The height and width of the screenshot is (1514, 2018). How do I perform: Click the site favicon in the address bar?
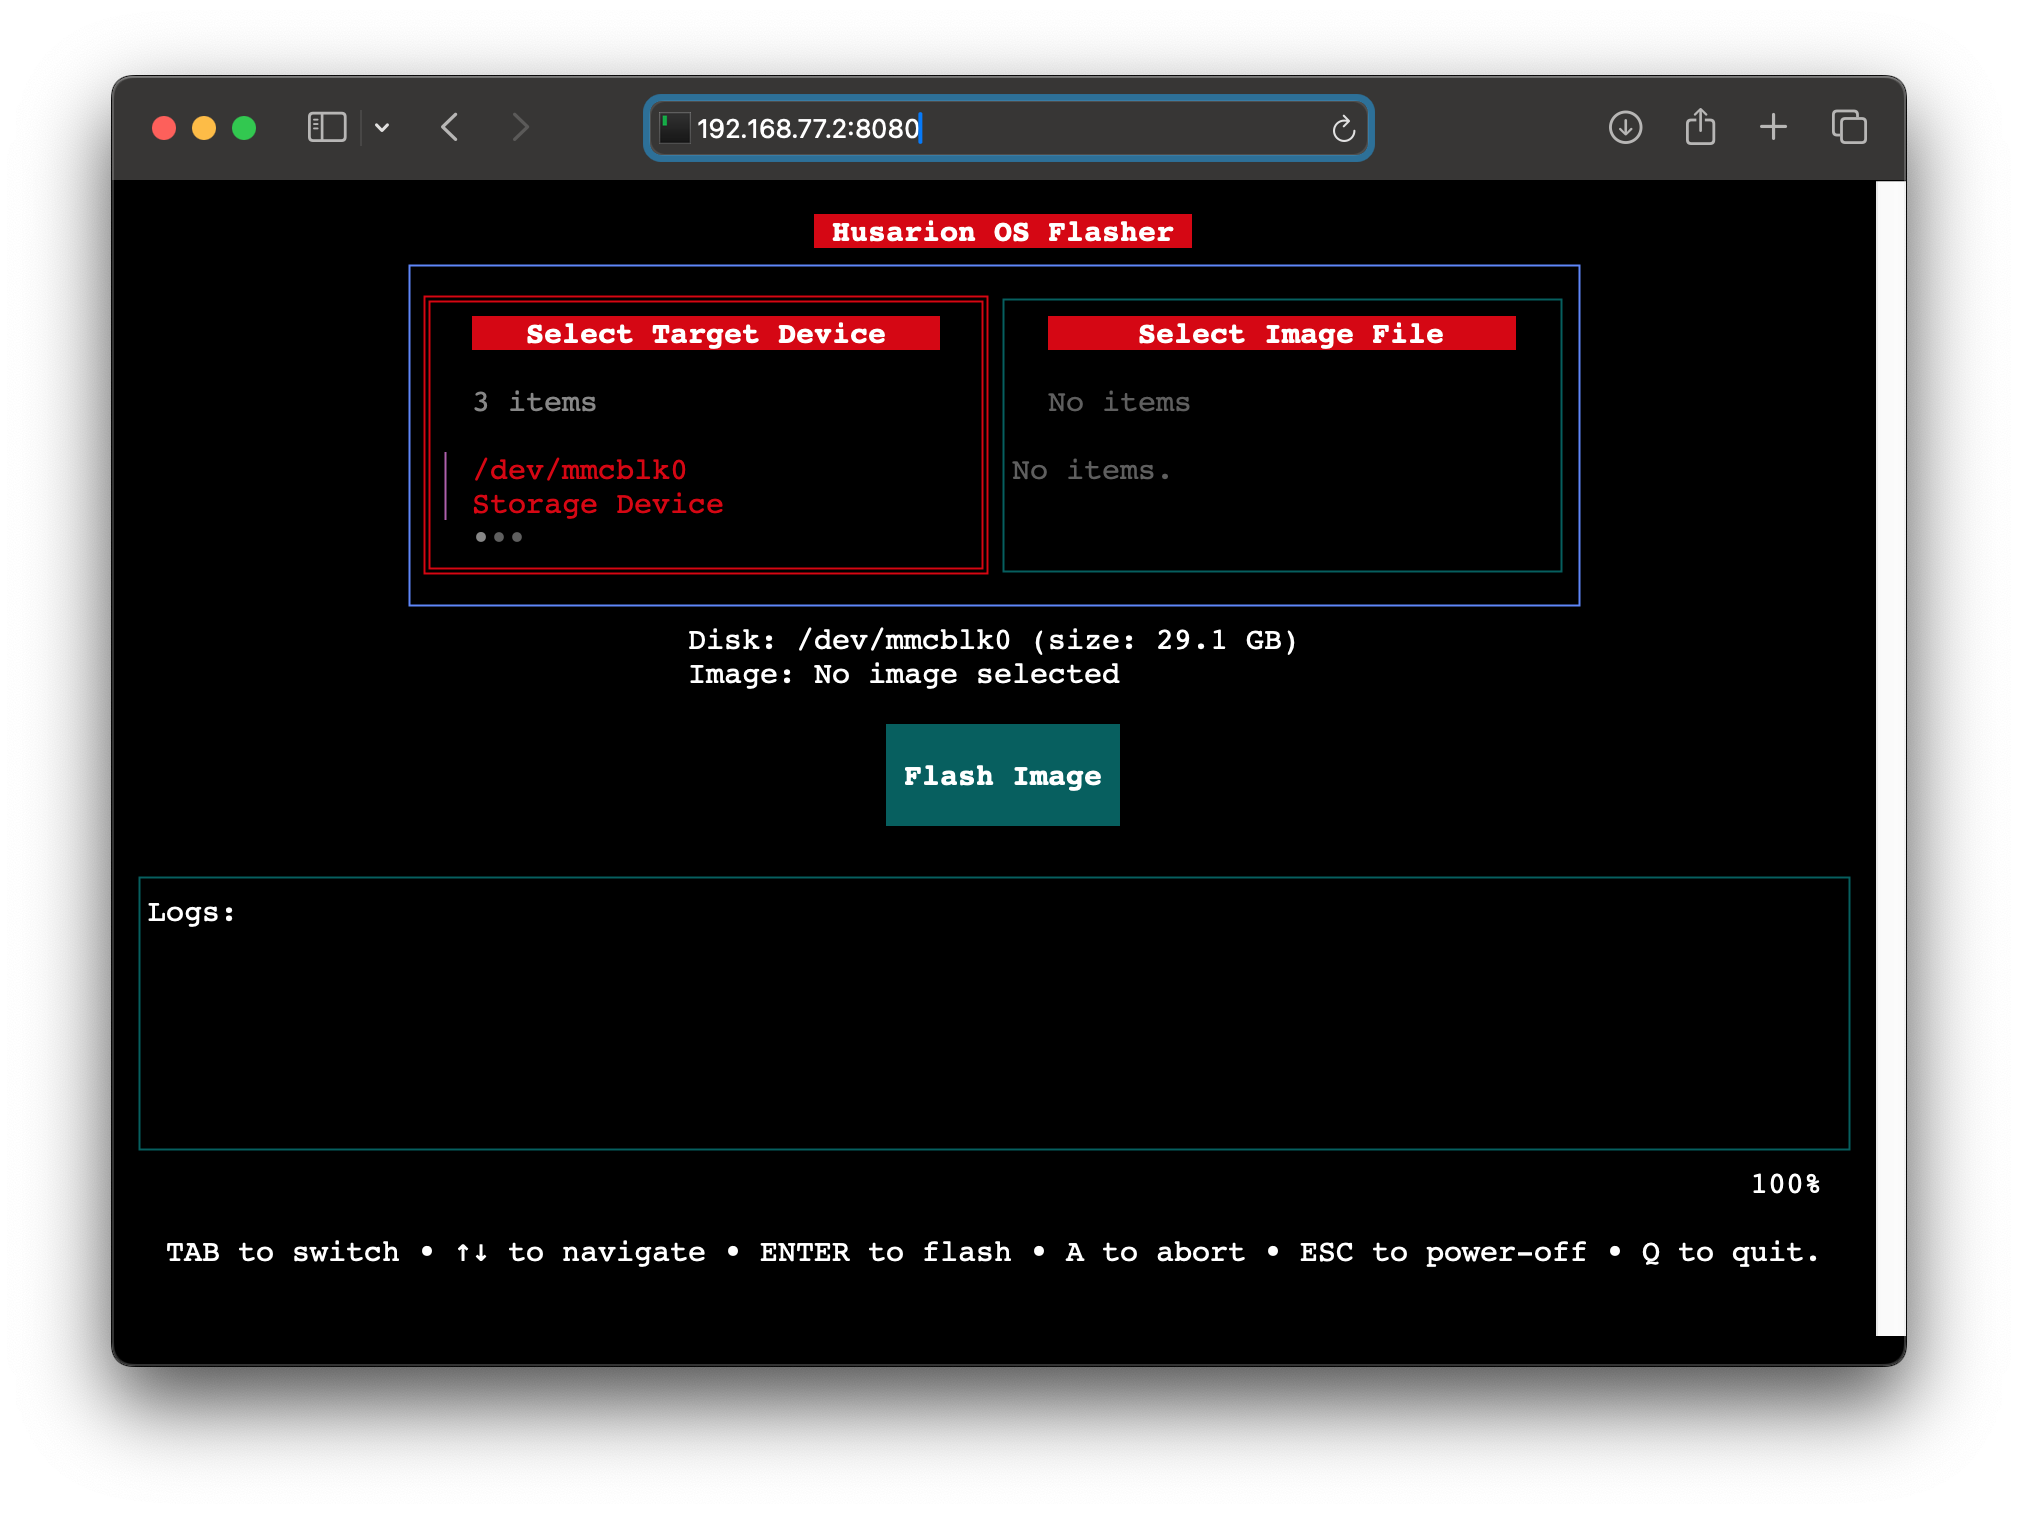(x=675, y=128)
